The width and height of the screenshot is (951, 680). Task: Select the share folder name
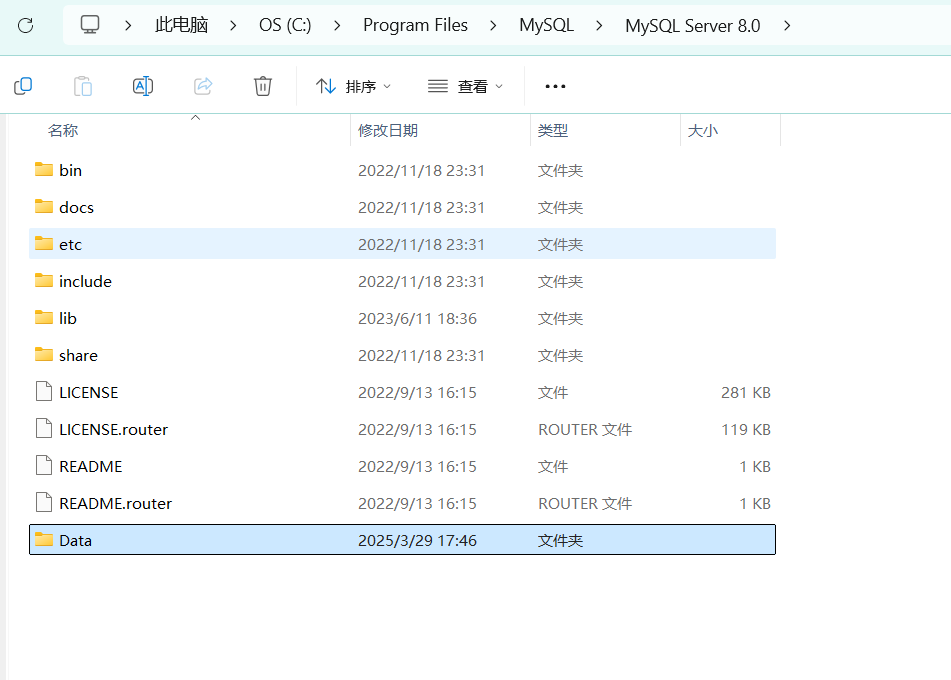pos(78,355)
